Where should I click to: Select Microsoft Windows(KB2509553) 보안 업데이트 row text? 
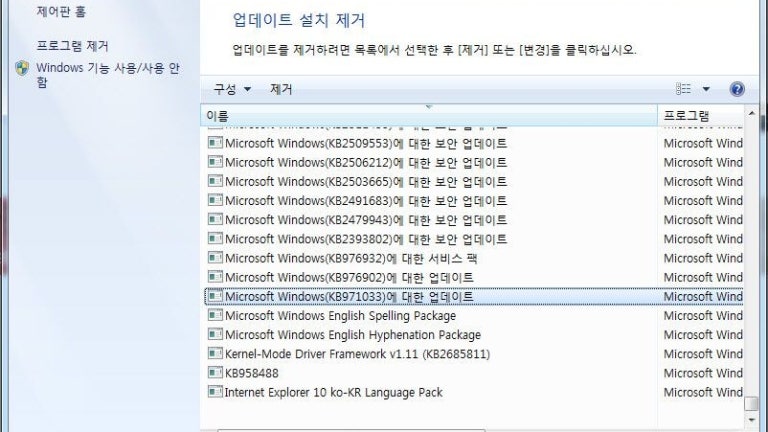point(366,144)
